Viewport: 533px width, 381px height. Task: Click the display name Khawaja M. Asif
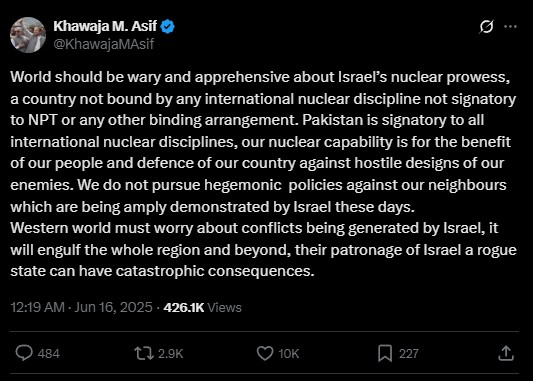105,26
